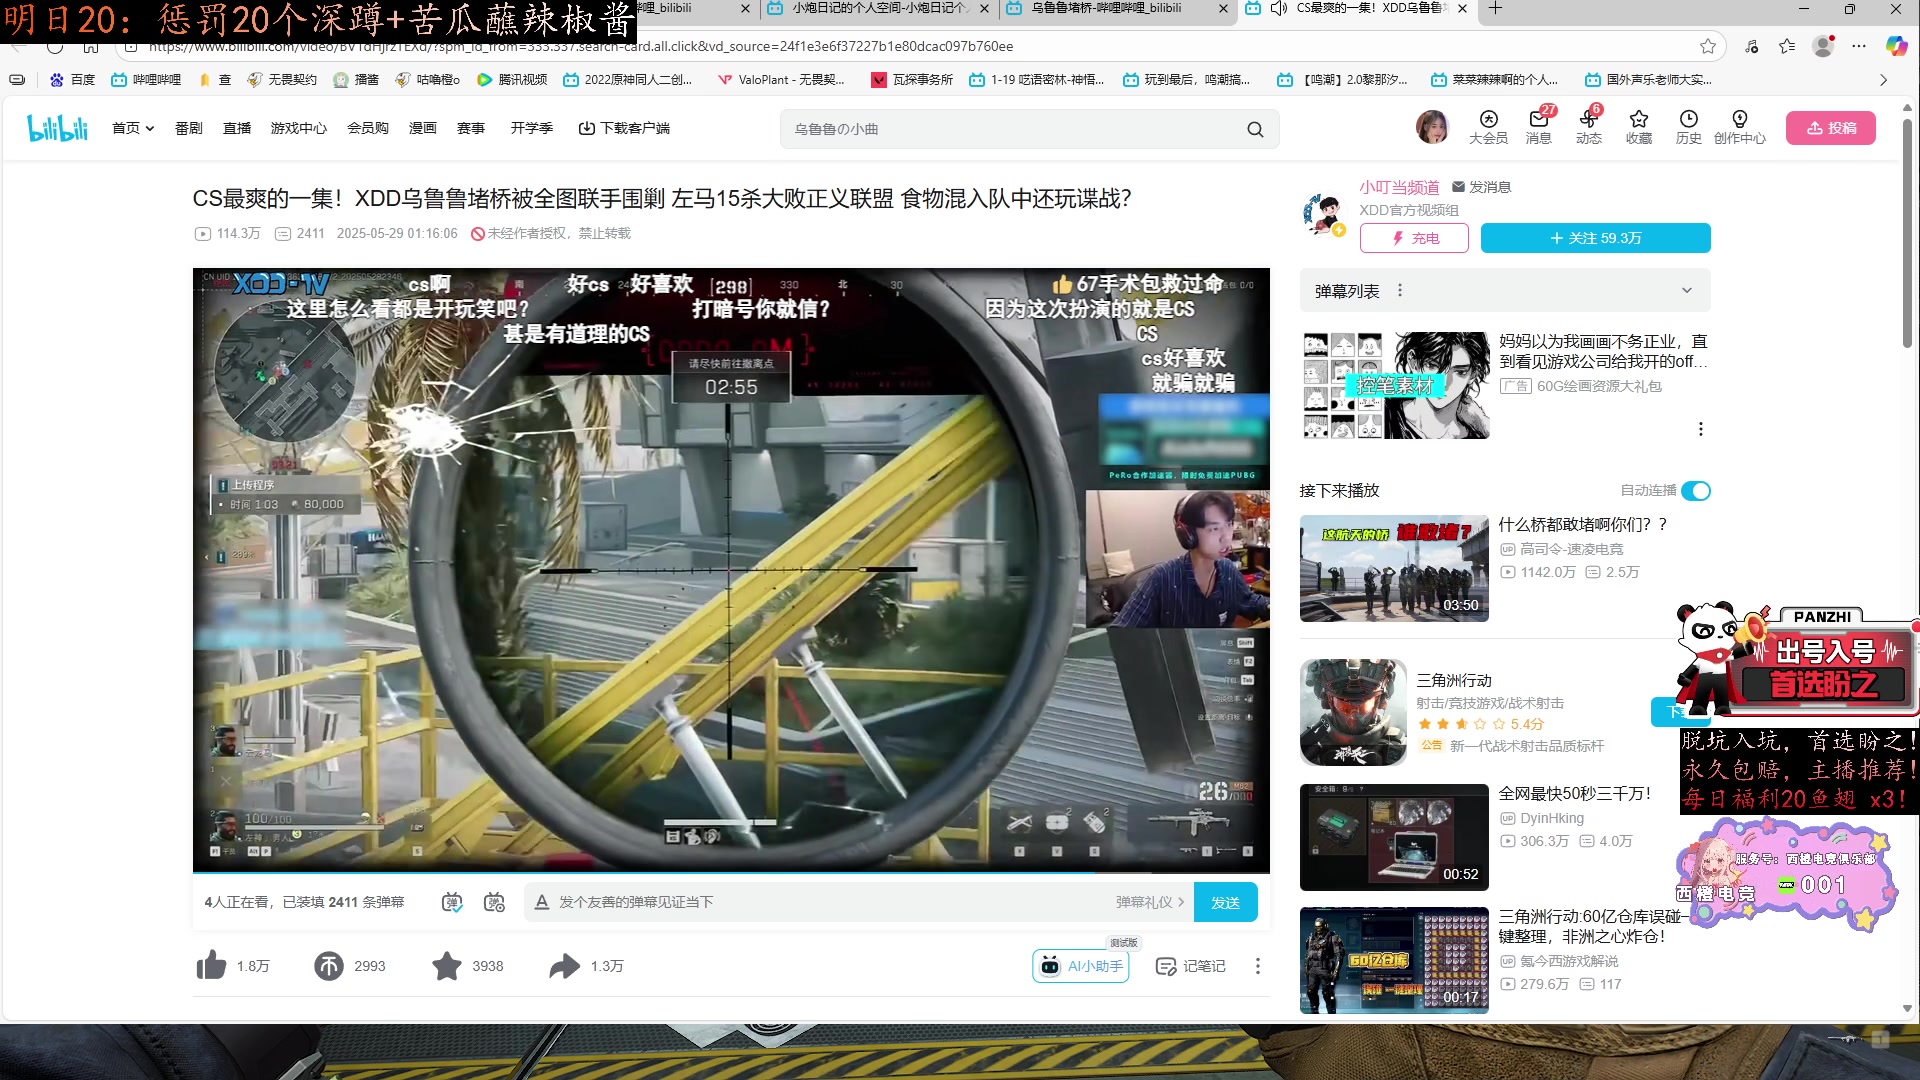
Task: Click the search magnifier icon
Action: click(x=1255, y=129)
